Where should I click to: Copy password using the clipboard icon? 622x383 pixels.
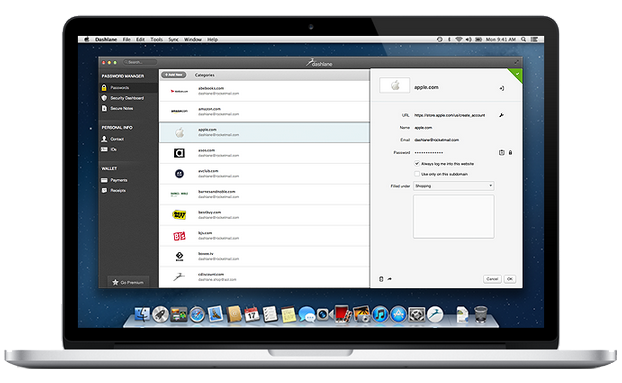coord(501,152)
